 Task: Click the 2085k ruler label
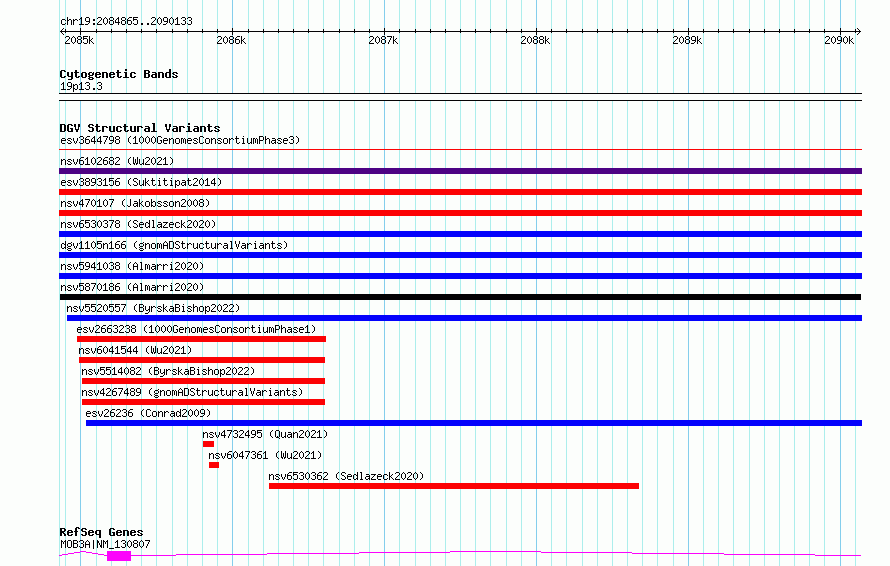pos(79,40)
